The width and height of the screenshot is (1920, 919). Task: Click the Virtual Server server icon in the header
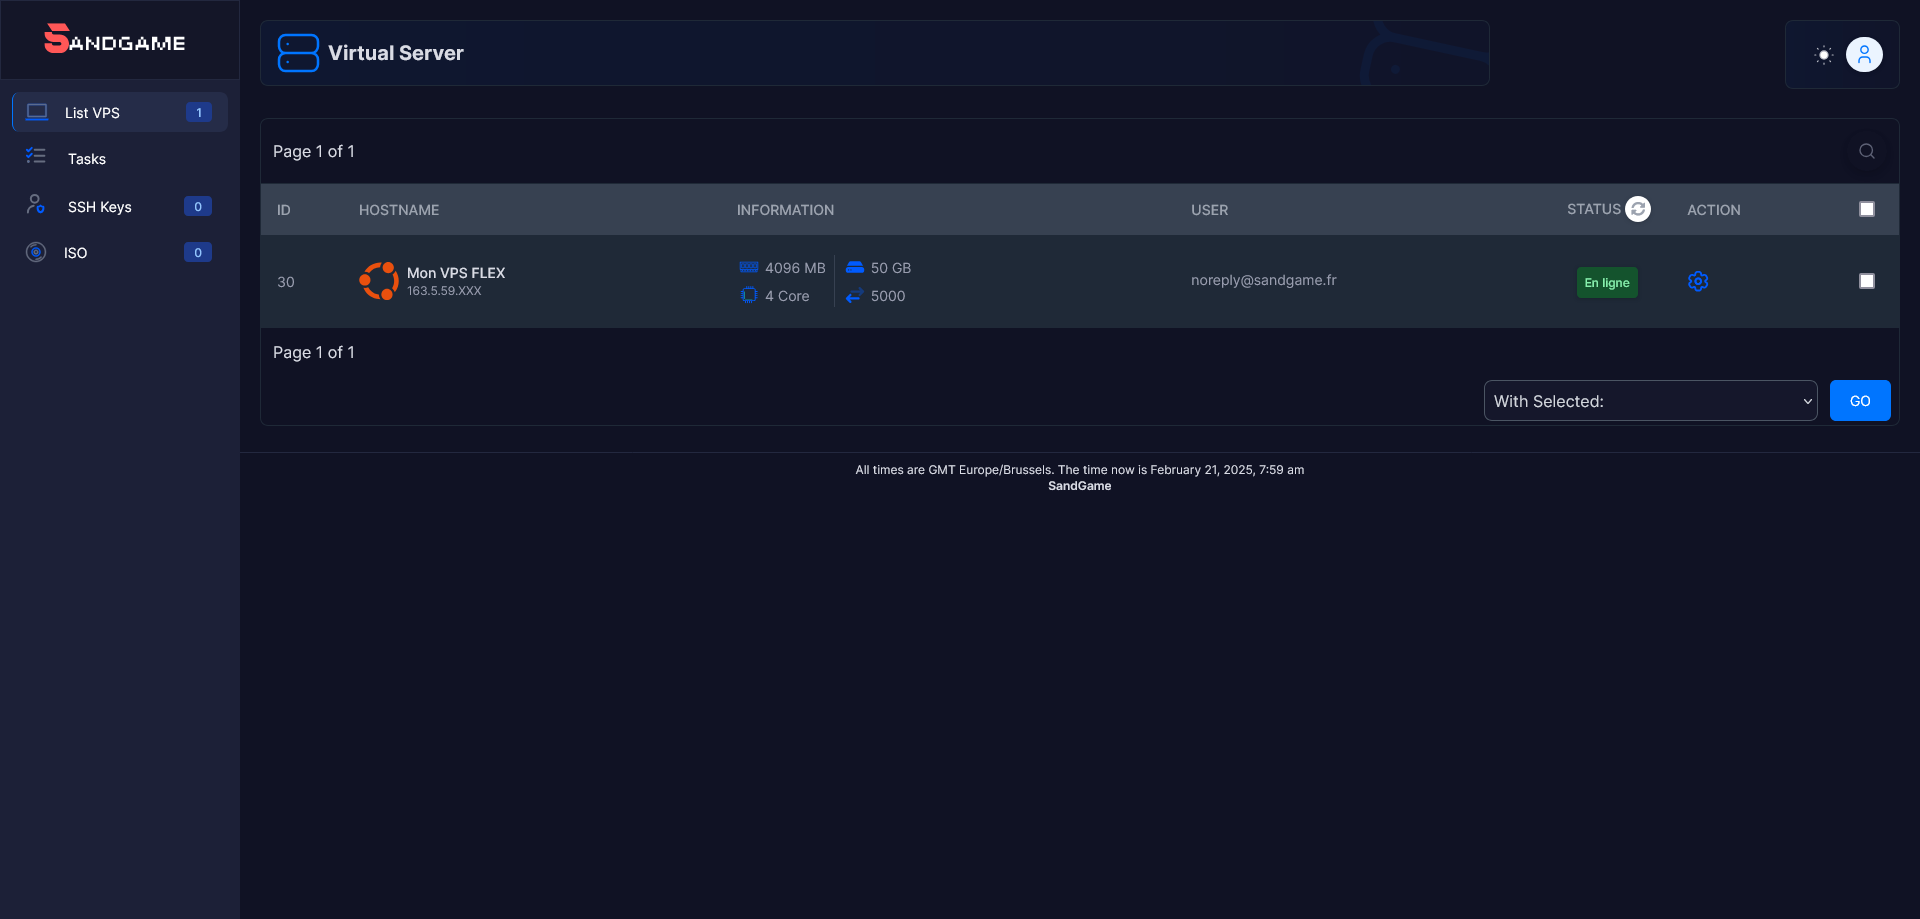[297, 52]
